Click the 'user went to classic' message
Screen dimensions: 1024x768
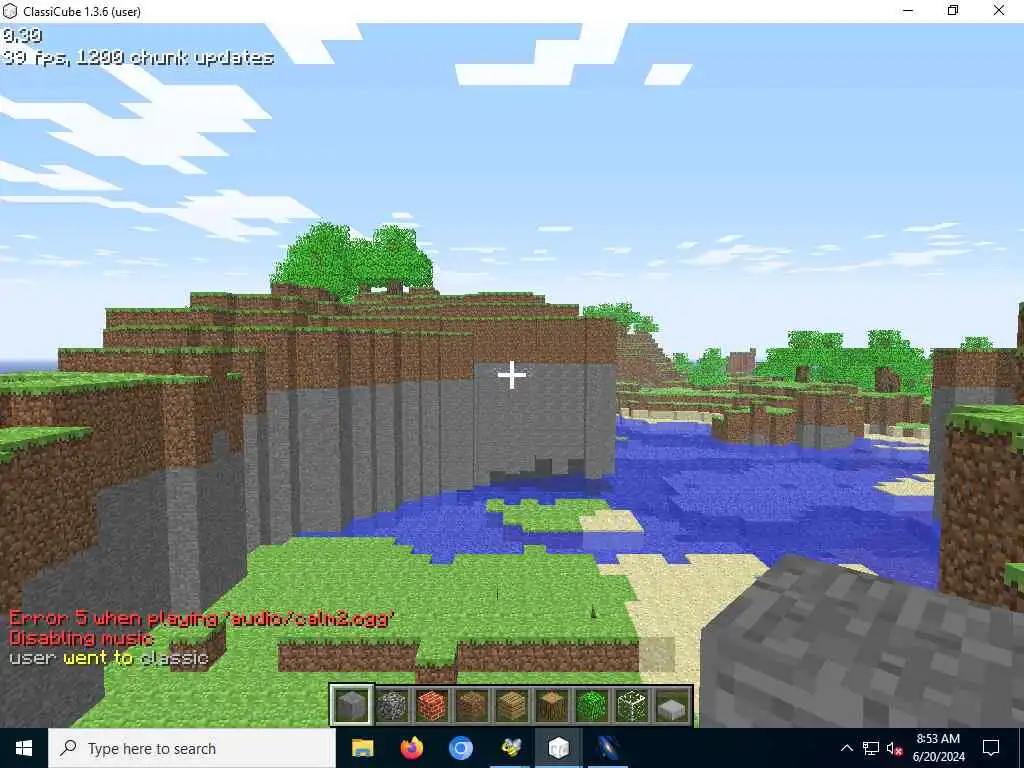(108, 658)
